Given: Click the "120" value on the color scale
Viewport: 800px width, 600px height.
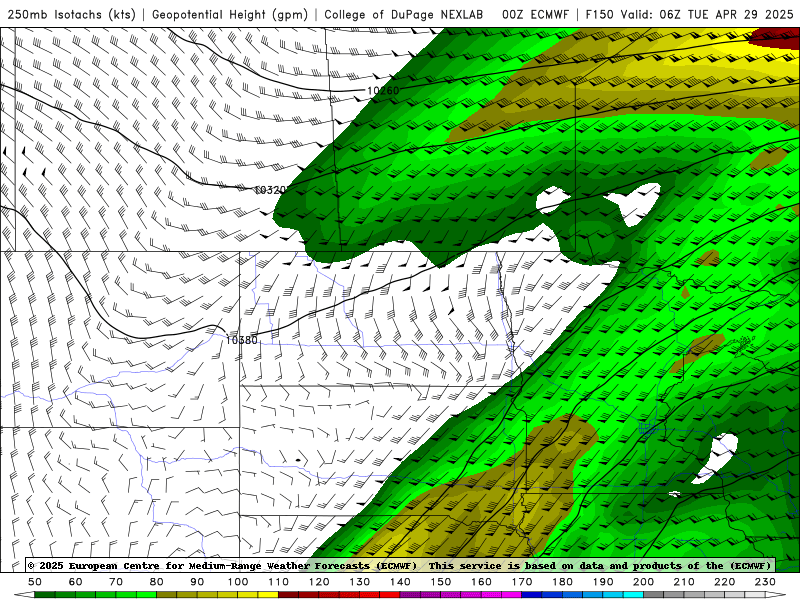Looking at the screenshot, I should pyautogui.click(x=319, y=582).
